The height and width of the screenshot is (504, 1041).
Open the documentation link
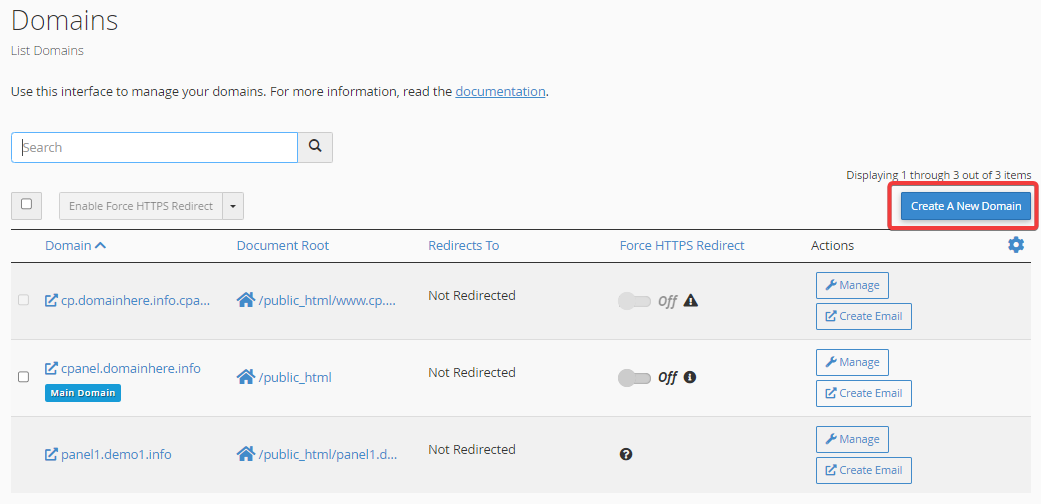pyautogui.click(x=501, y=91)
